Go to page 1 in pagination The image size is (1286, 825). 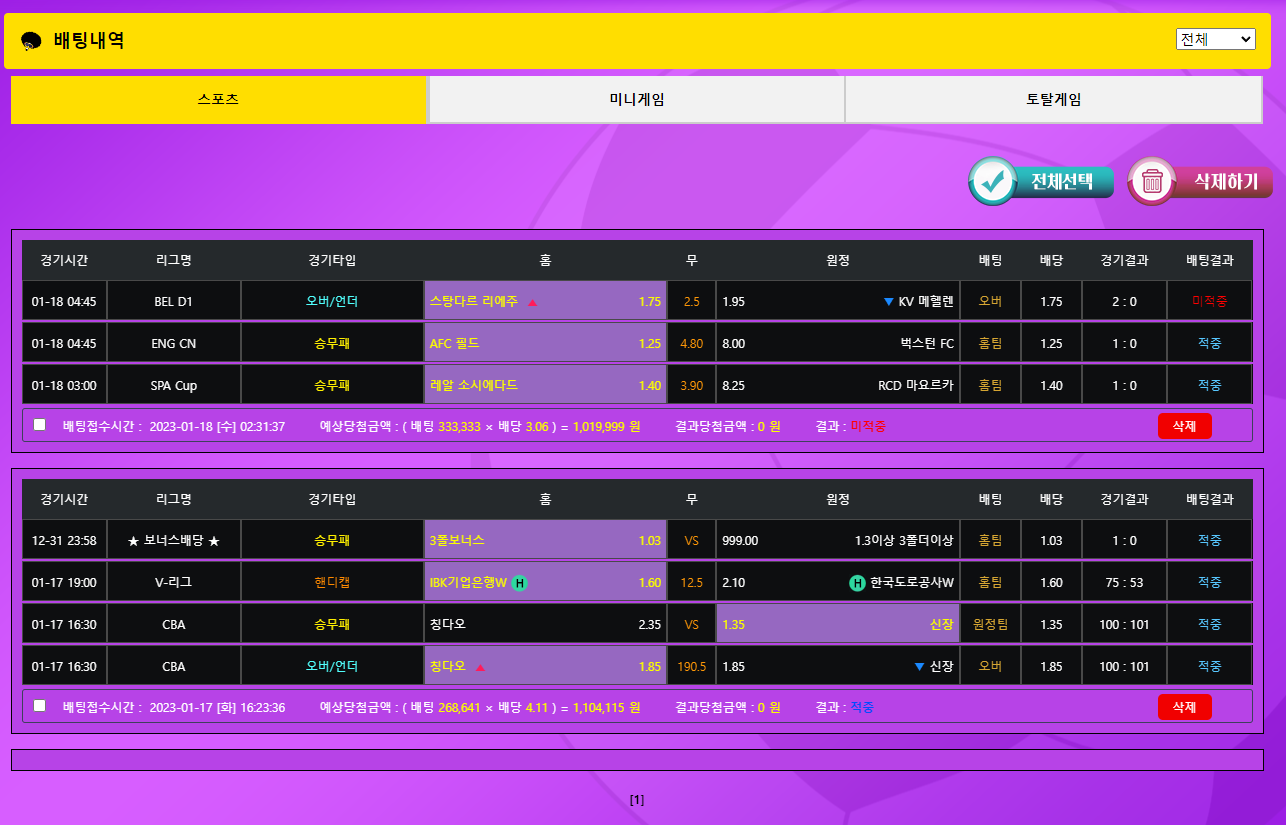pyautogui.click(x=637, y=800)
